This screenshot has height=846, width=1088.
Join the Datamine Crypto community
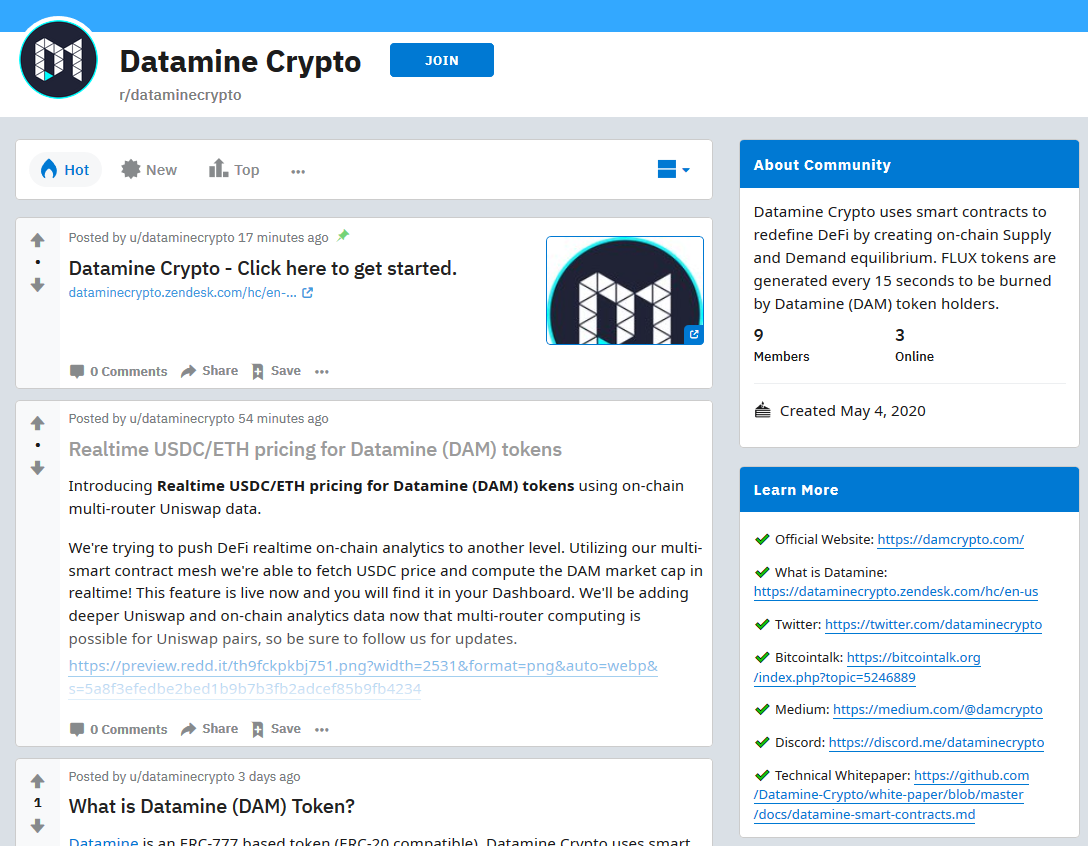tap(441, 60)
